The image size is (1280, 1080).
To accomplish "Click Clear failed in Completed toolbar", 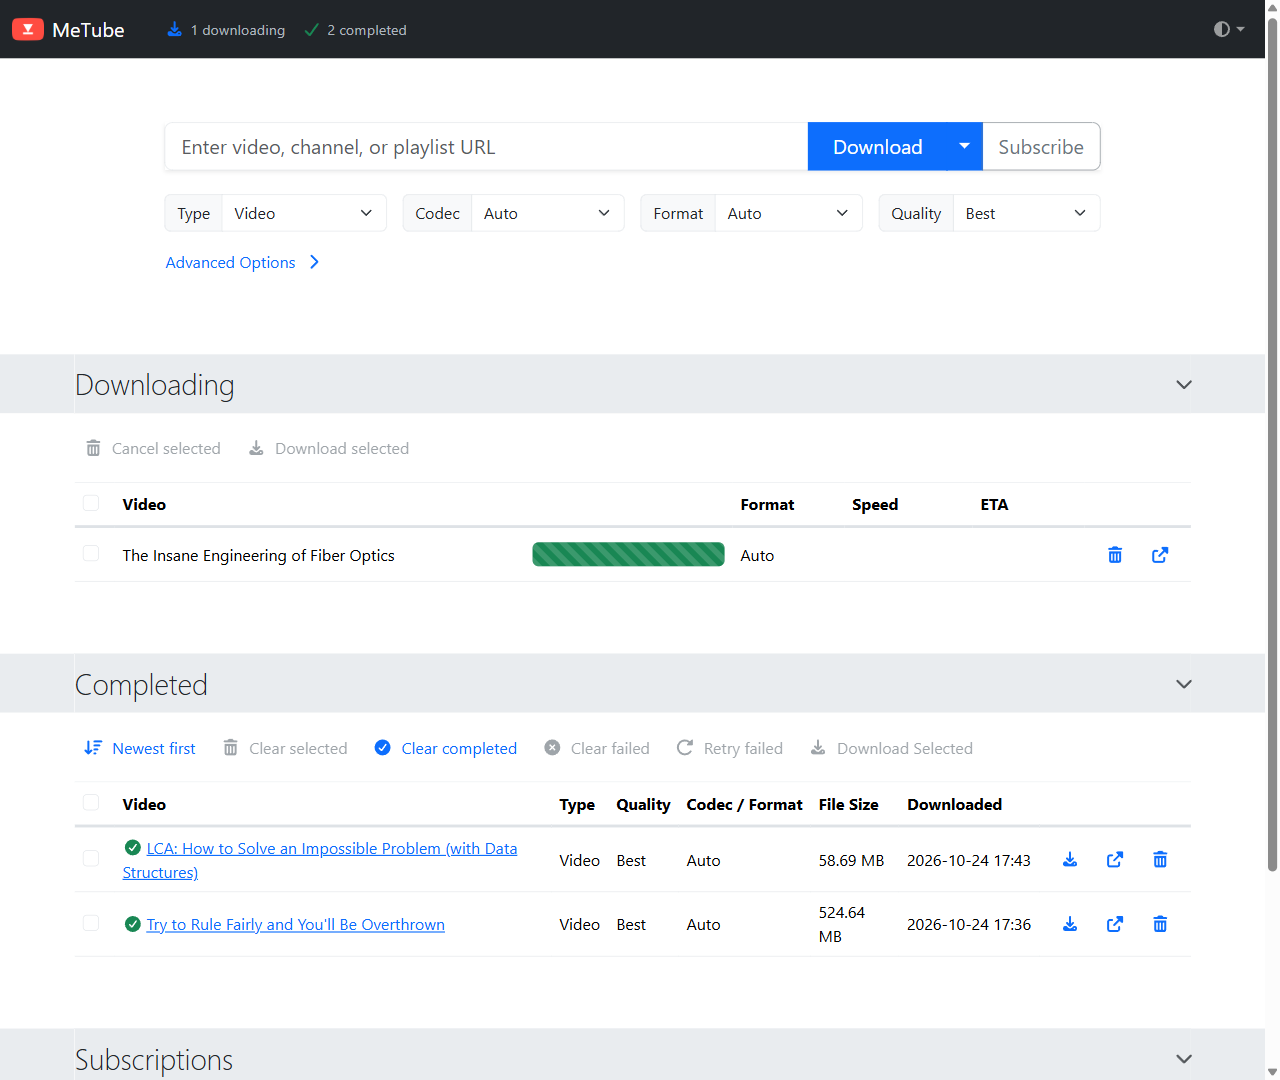I will click(597, 748).
